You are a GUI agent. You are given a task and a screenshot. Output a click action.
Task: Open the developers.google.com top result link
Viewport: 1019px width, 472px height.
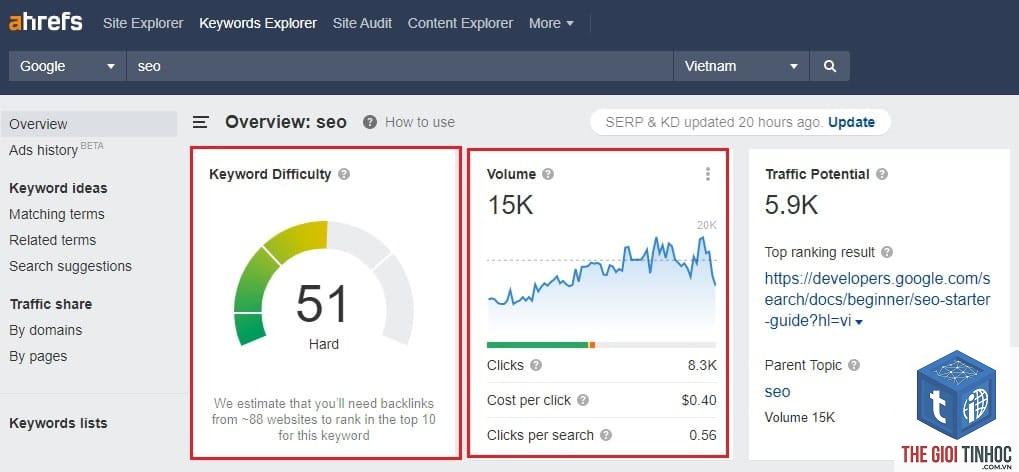tap(877, 300)
